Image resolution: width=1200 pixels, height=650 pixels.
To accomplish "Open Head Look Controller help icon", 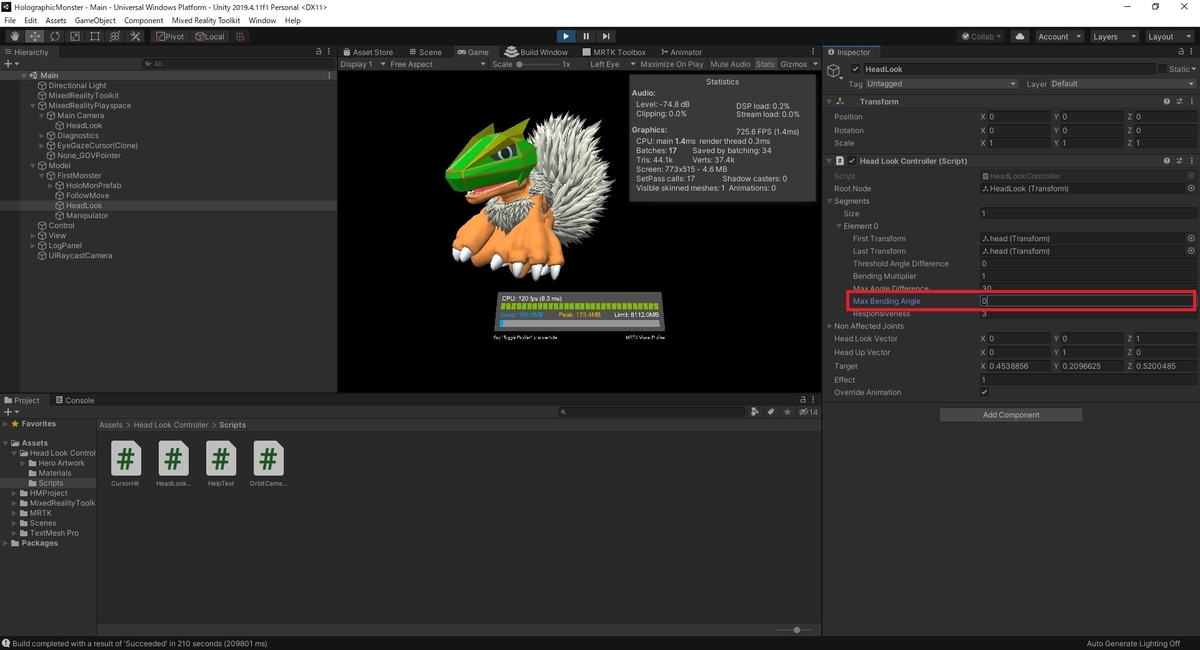I will pyautogui.click(x=1167, y=160).
